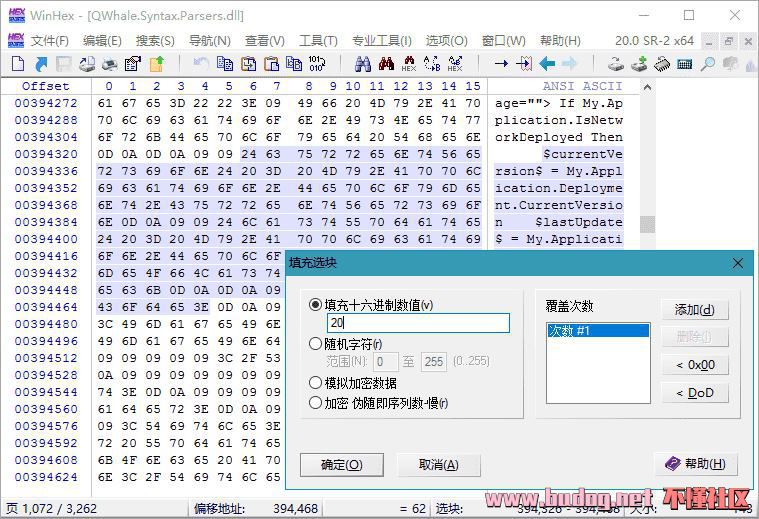Open the 专业工具(I) menu
This screenshot has width=759, height=519.
click(381, 41)
